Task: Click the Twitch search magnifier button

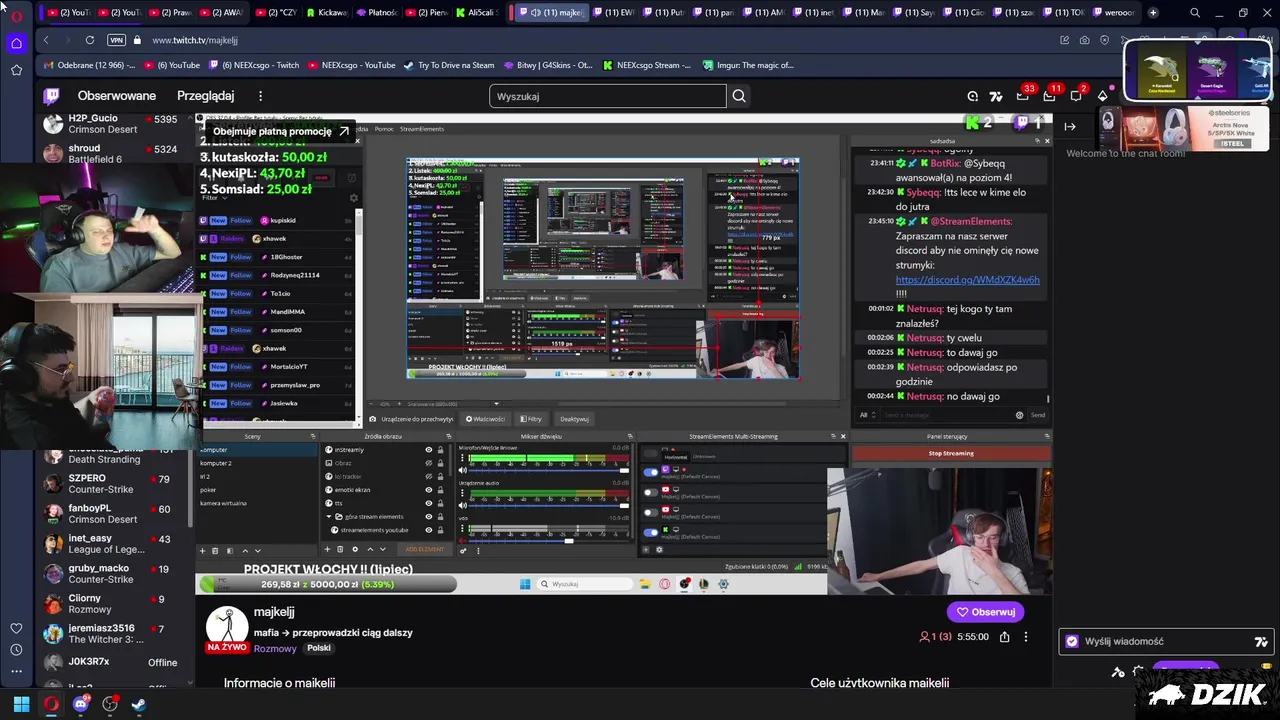Action: tap(739, 96)
